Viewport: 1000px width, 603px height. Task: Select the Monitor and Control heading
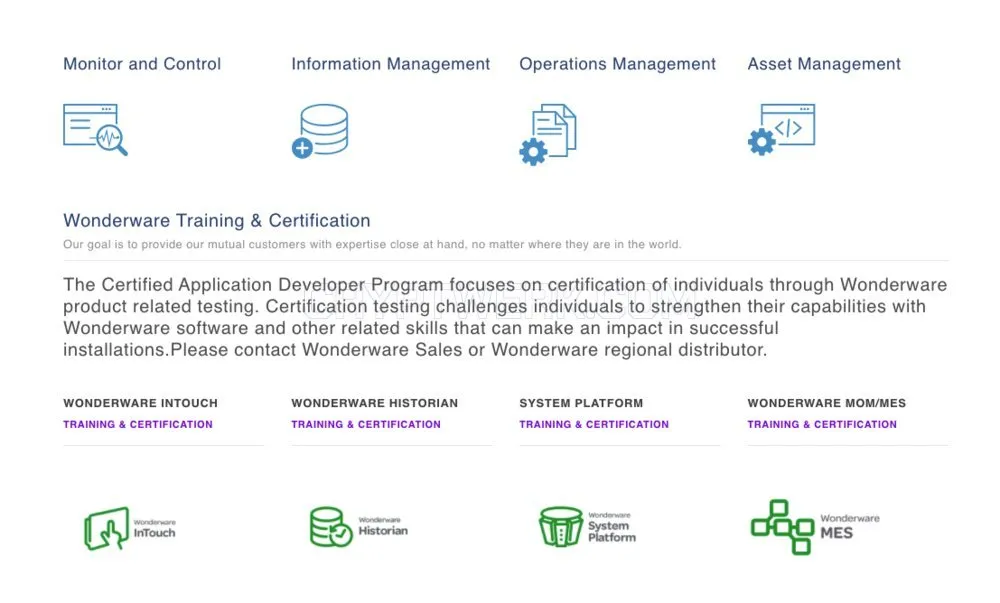click(142, 64)
